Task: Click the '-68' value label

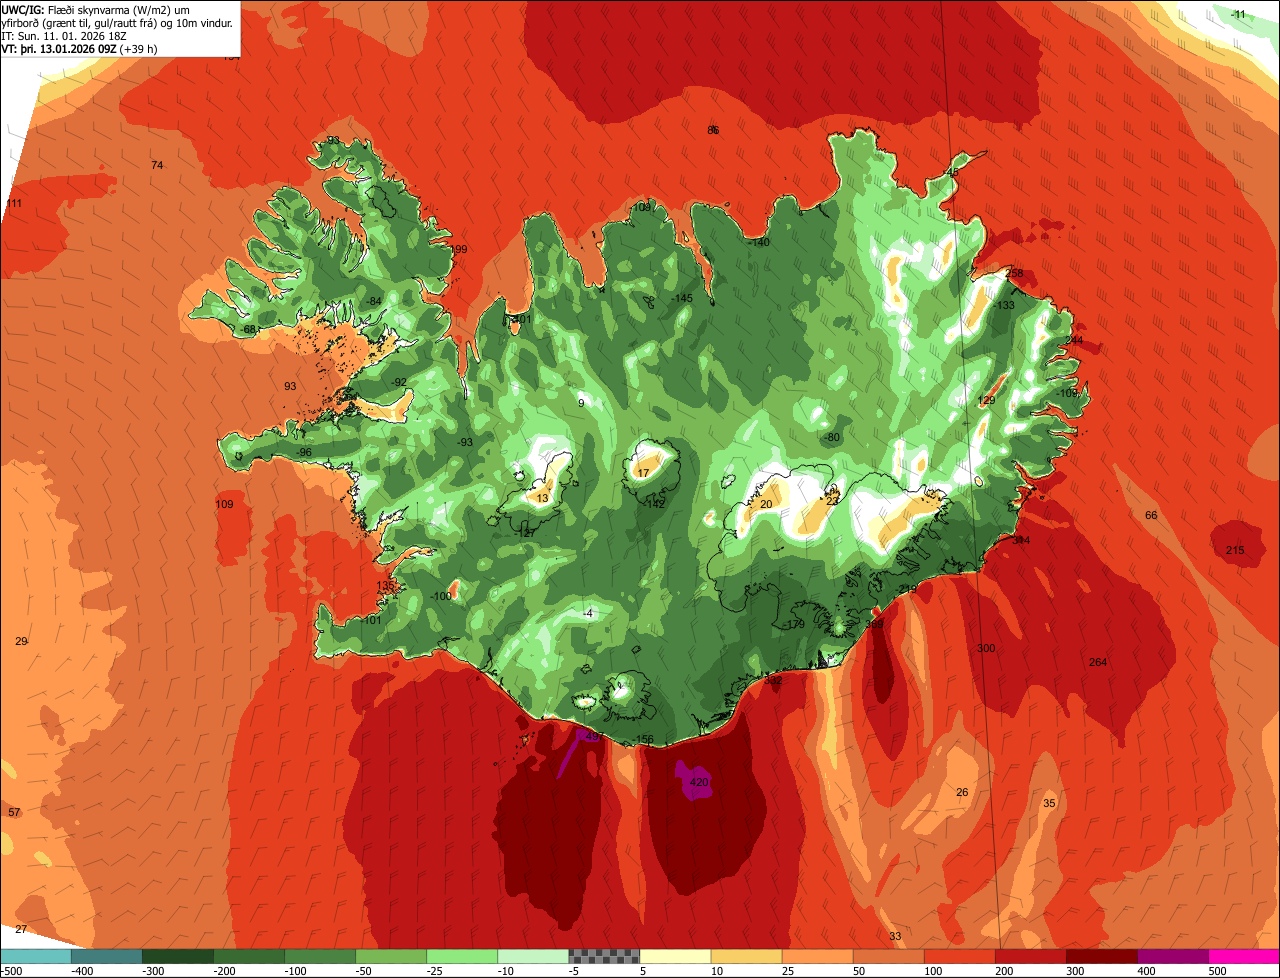Action: [249, 329]
